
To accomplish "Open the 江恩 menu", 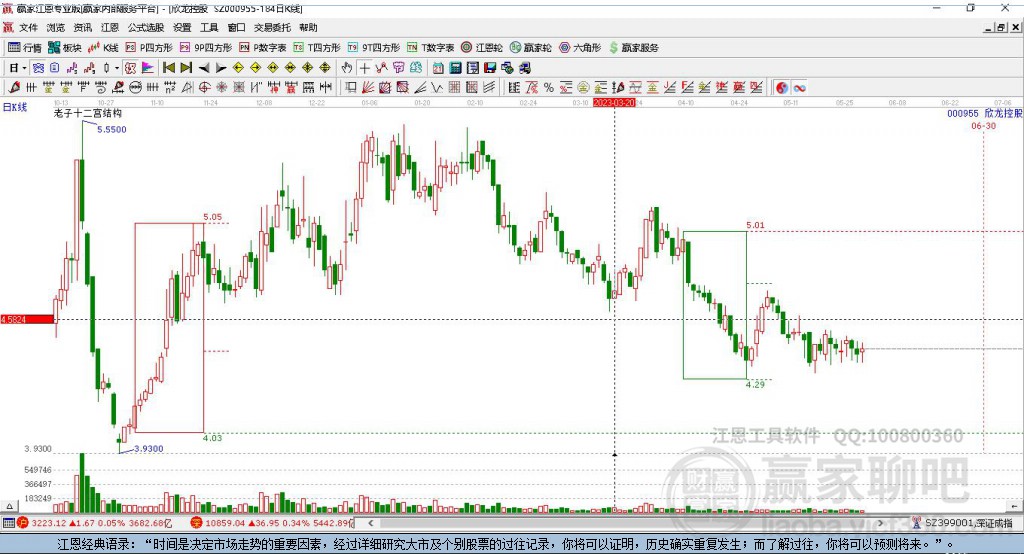I will click(110, 27).
